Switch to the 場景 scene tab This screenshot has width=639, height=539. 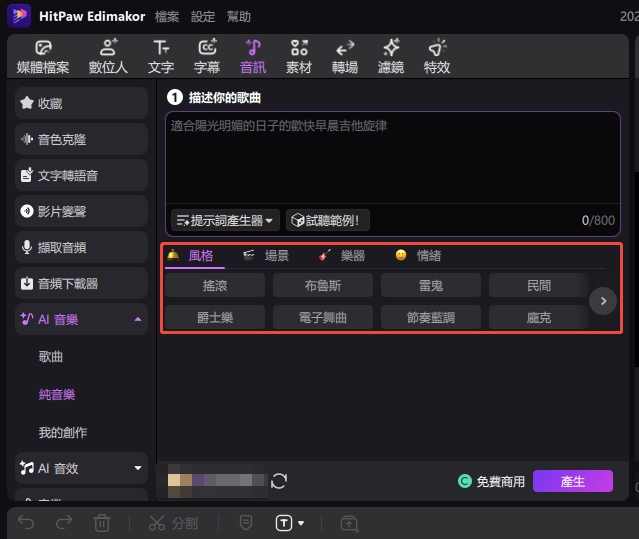point(266,256)
